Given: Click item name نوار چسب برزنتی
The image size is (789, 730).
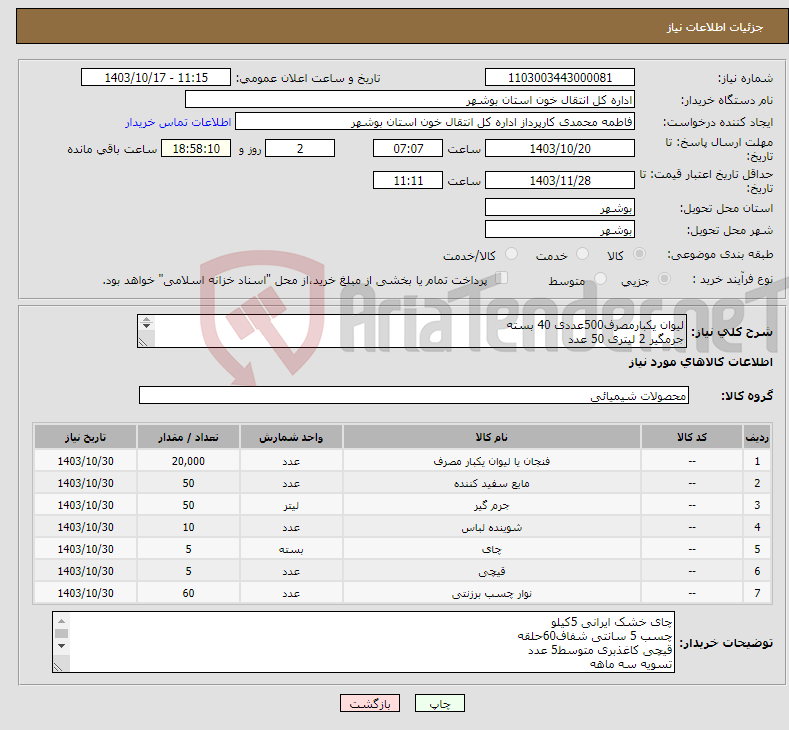Looking at the screenshot, I should pyautogui.click(x=492, y=594).
